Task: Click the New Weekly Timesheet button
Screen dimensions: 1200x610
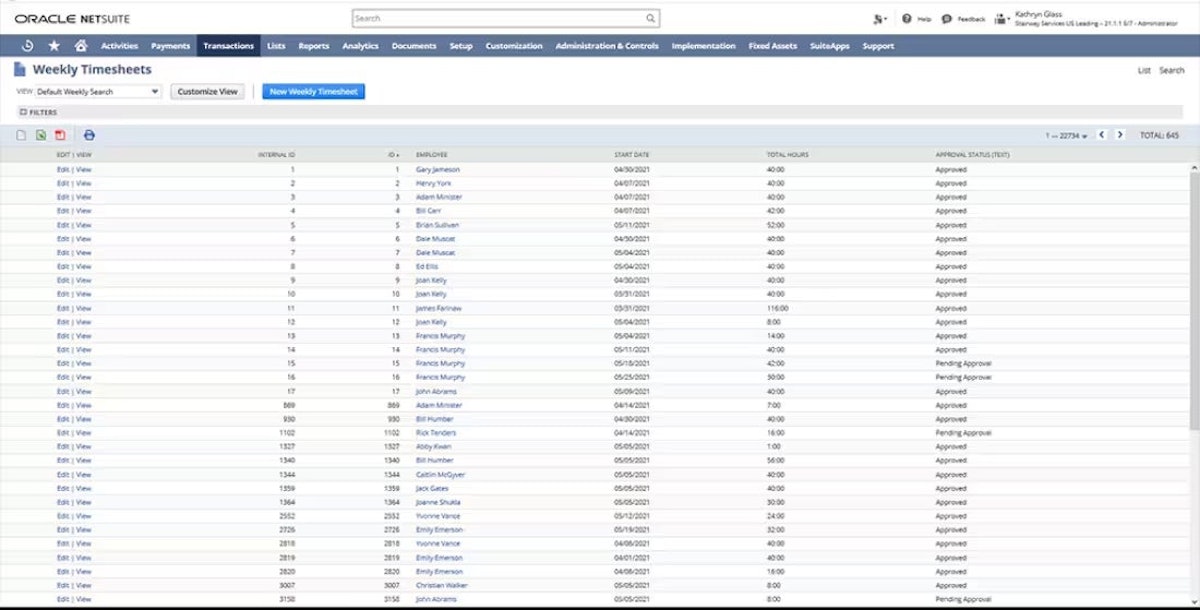Action: pyautogui.click(x=313, y=91)
